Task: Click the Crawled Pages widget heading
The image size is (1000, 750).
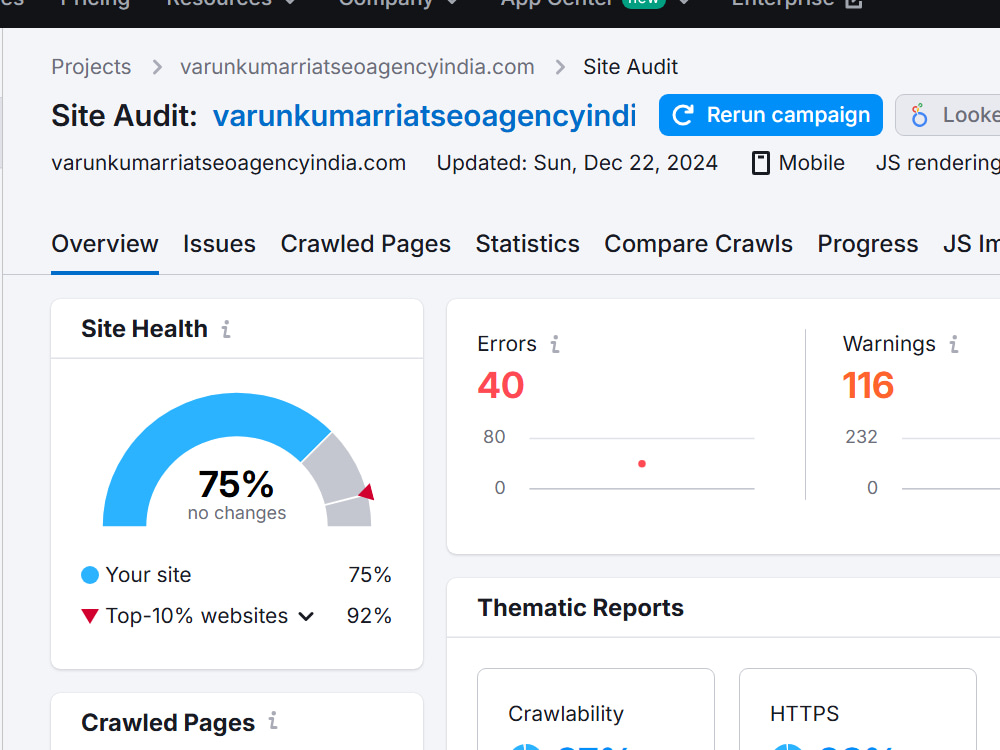Action: pos(168,723)
